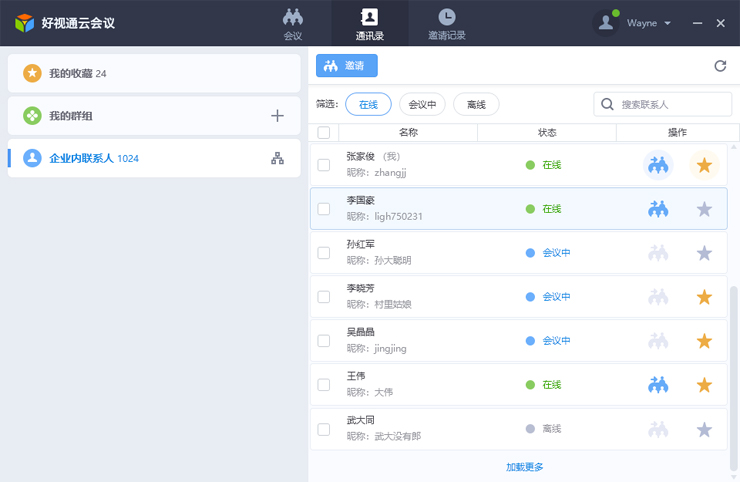Screen dimensions: 740x482
Task: Tick the checkbox for 李晓芳
Action: (x=324, y=297)
